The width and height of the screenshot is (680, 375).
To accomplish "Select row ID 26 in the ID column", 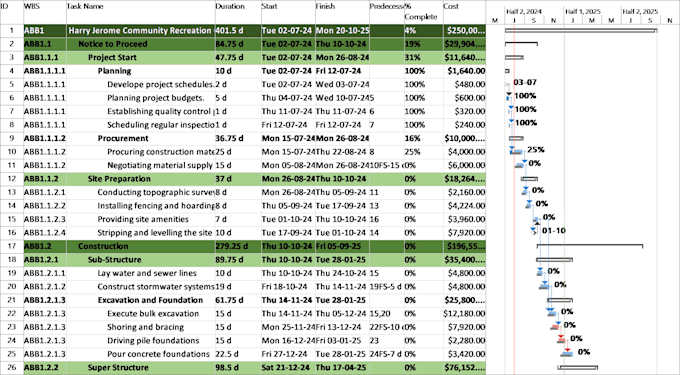I will (12, 368).
